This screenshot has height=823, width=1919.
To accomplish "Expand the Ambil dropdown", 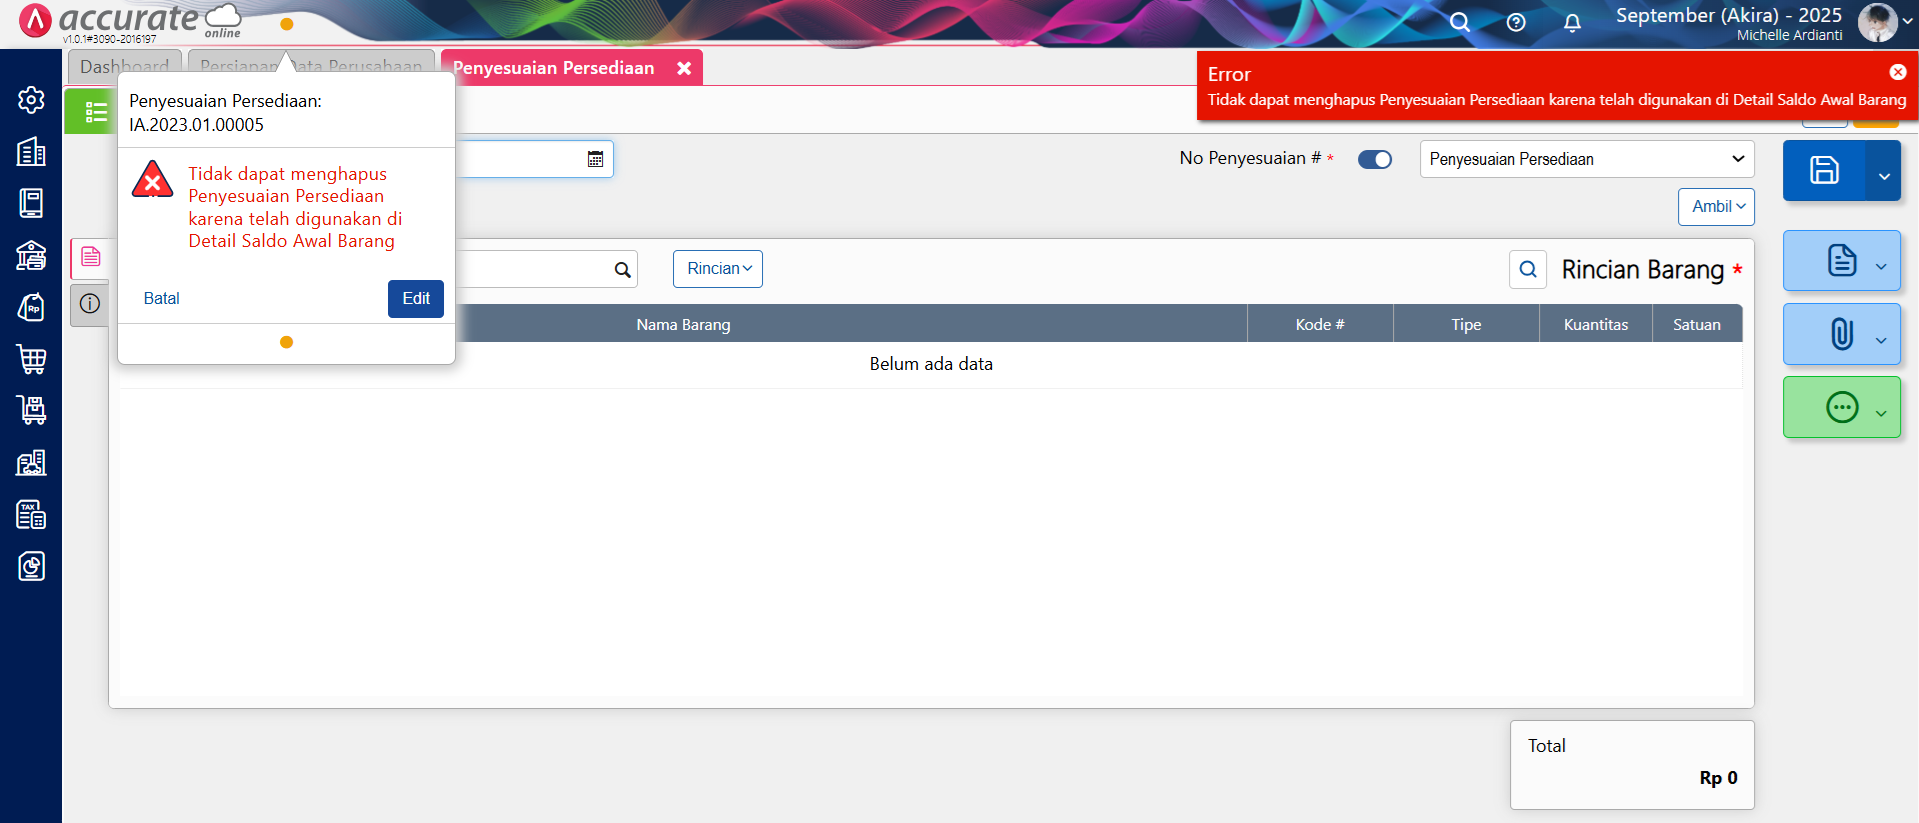I will [x=1716, y=207].
